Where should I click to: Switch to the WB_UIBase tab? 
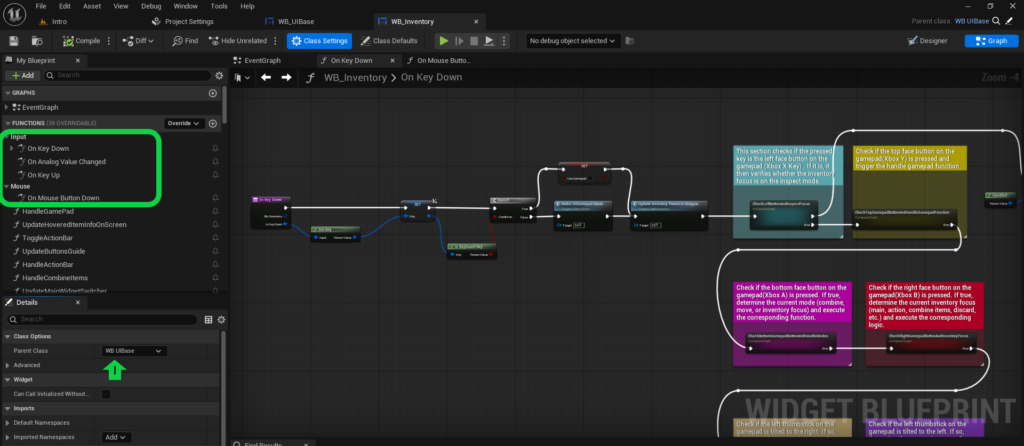click(287, 22)
